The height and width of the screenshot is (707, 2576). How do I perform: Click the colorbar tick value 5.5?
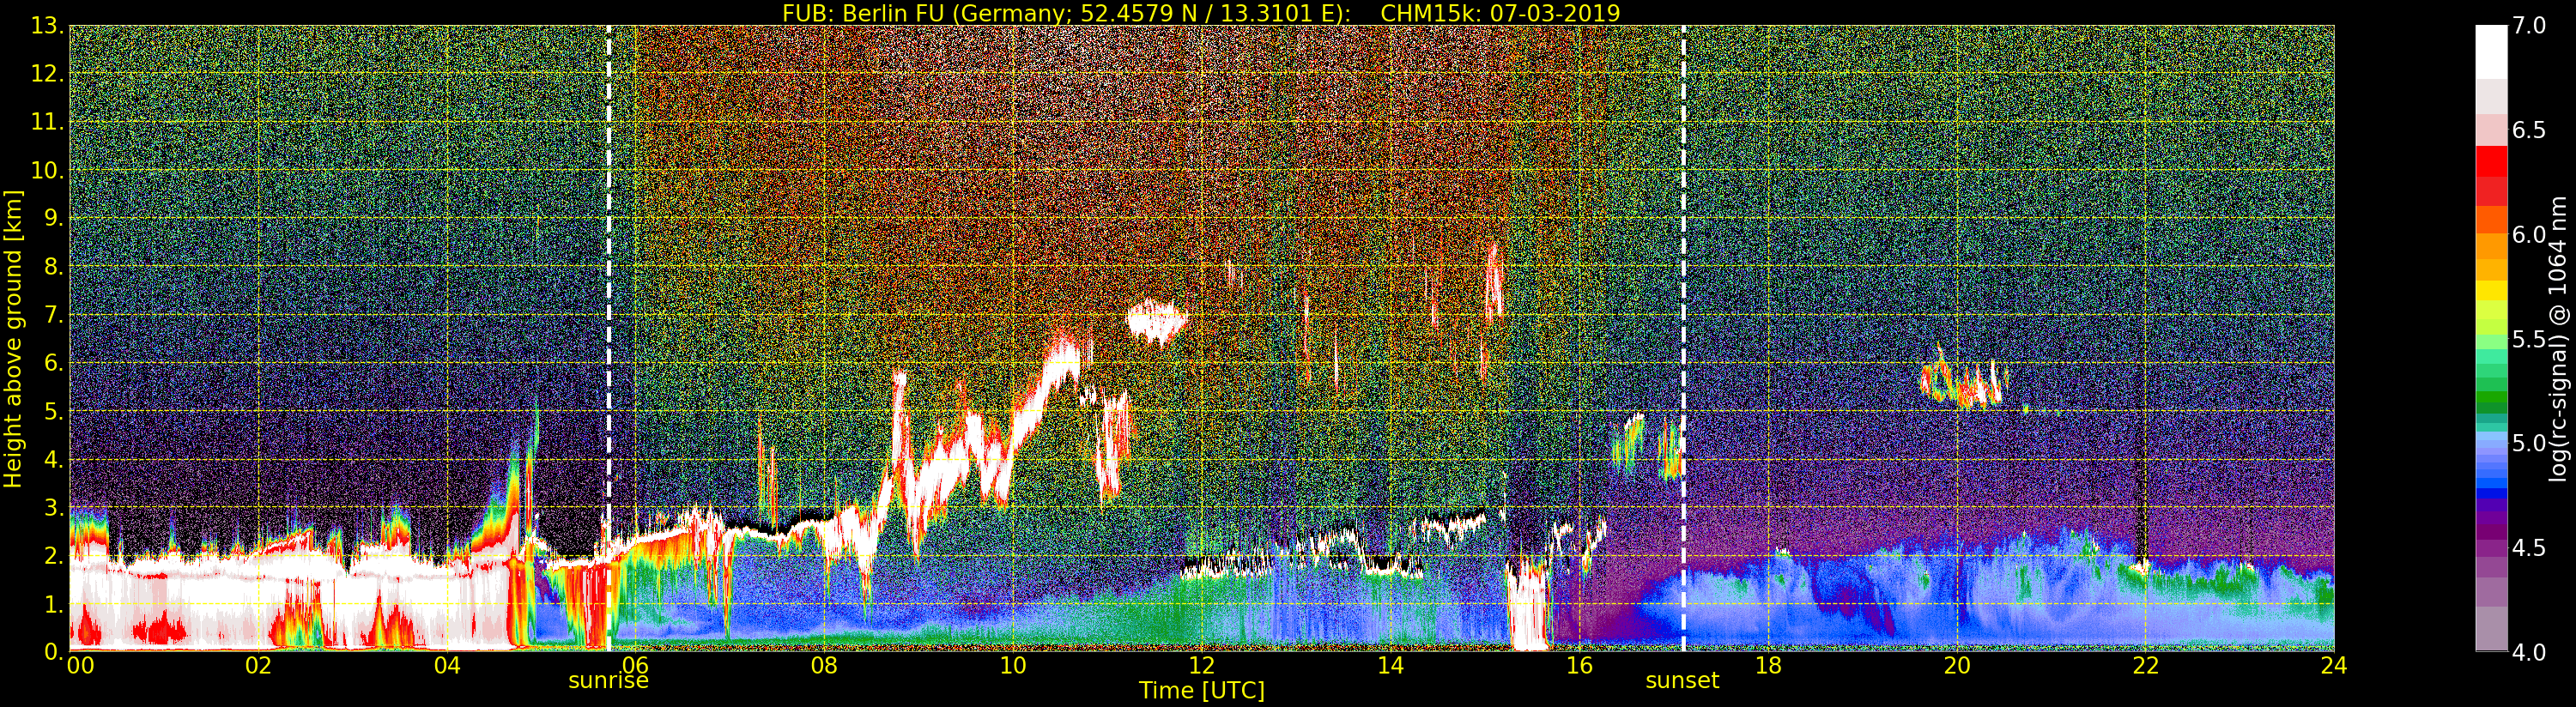click(2529, 339)
